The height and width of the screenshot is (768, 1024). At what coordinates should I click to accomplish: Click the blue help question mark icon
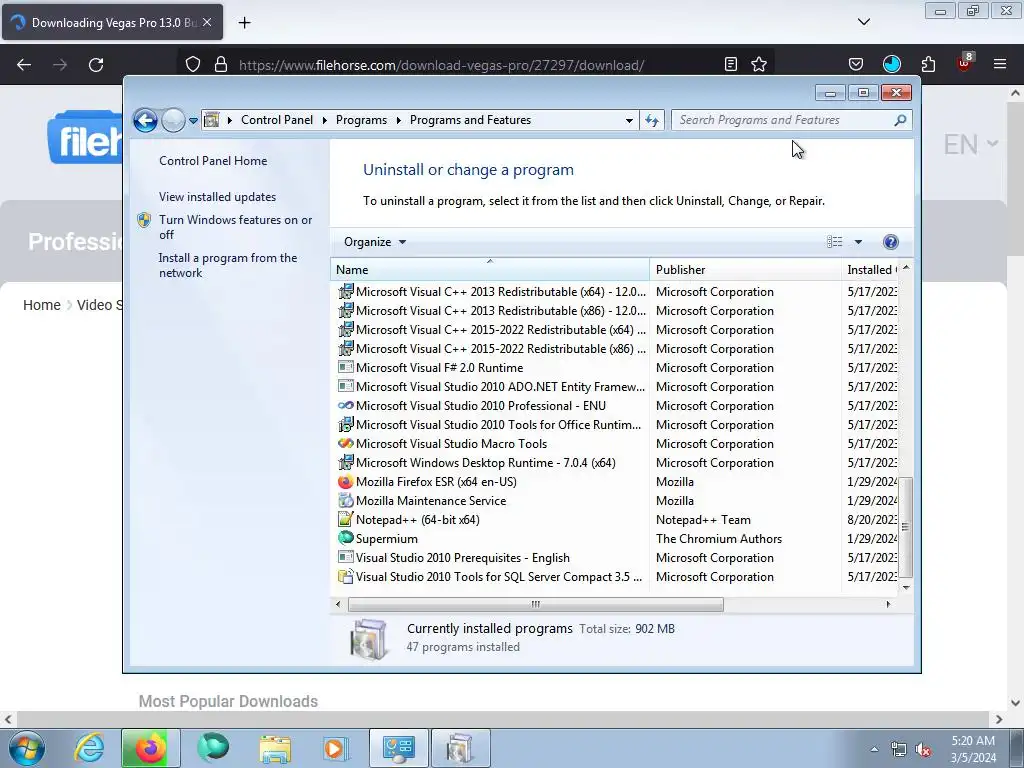(x=890, y=242)
